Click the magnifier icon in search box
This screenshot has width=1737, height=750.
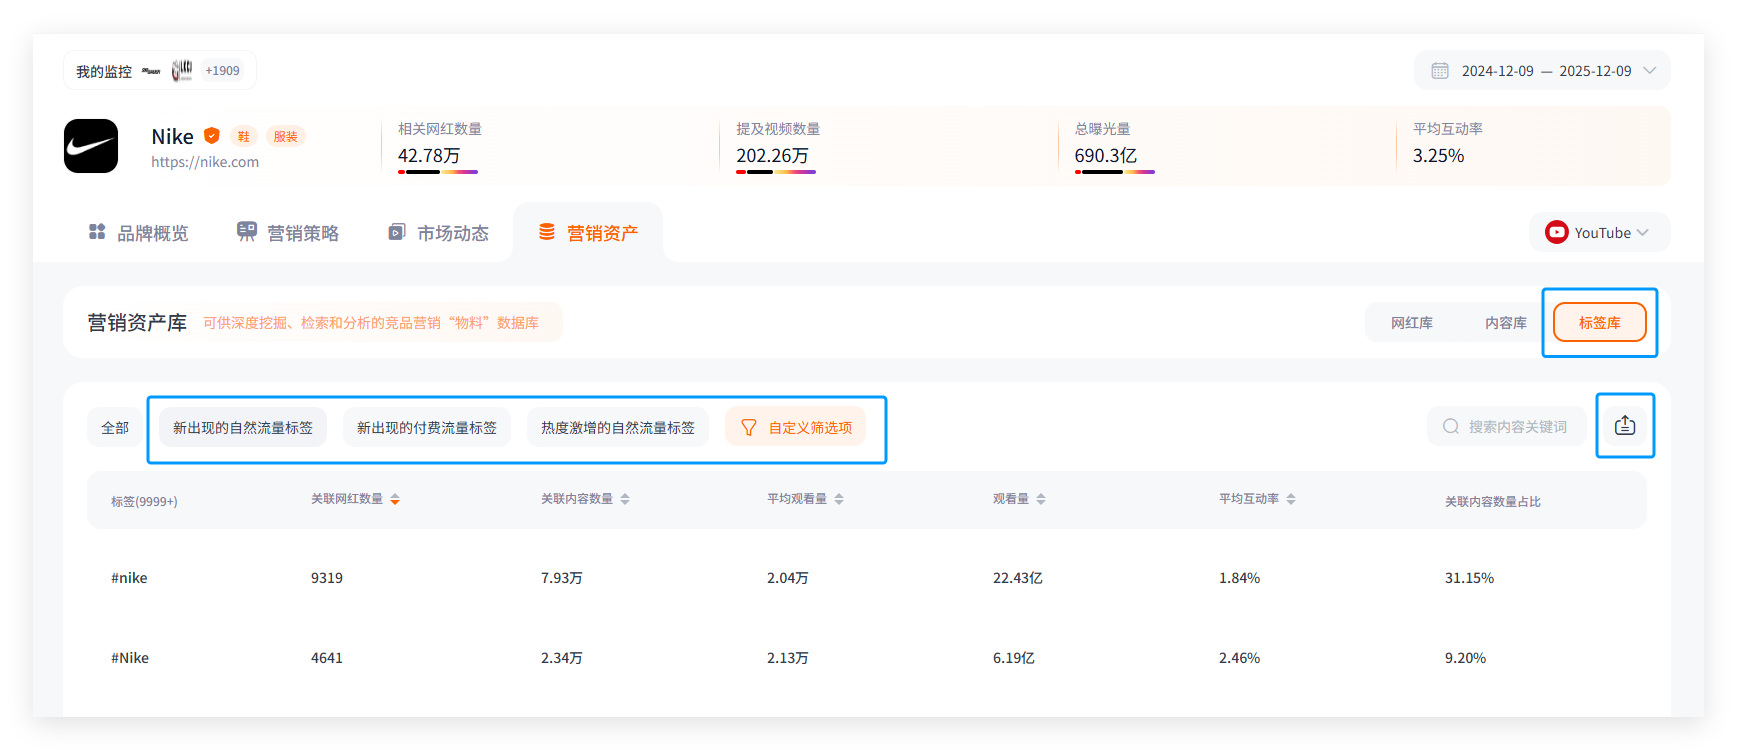[x=1450, y=427]
